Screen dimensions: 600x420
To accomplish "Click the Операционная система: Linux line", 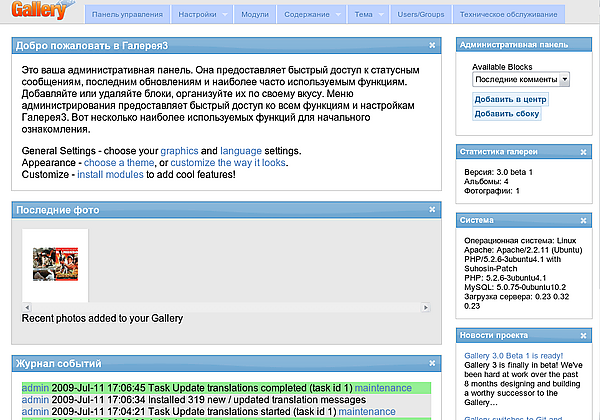I will [x=520, y=241].
